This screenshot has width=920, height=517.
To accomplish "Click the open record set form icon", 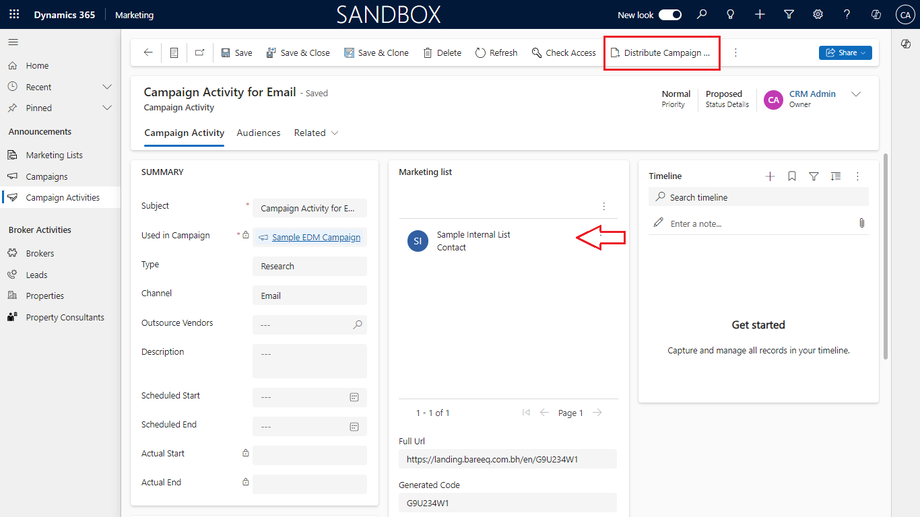I will click(174, 53).
